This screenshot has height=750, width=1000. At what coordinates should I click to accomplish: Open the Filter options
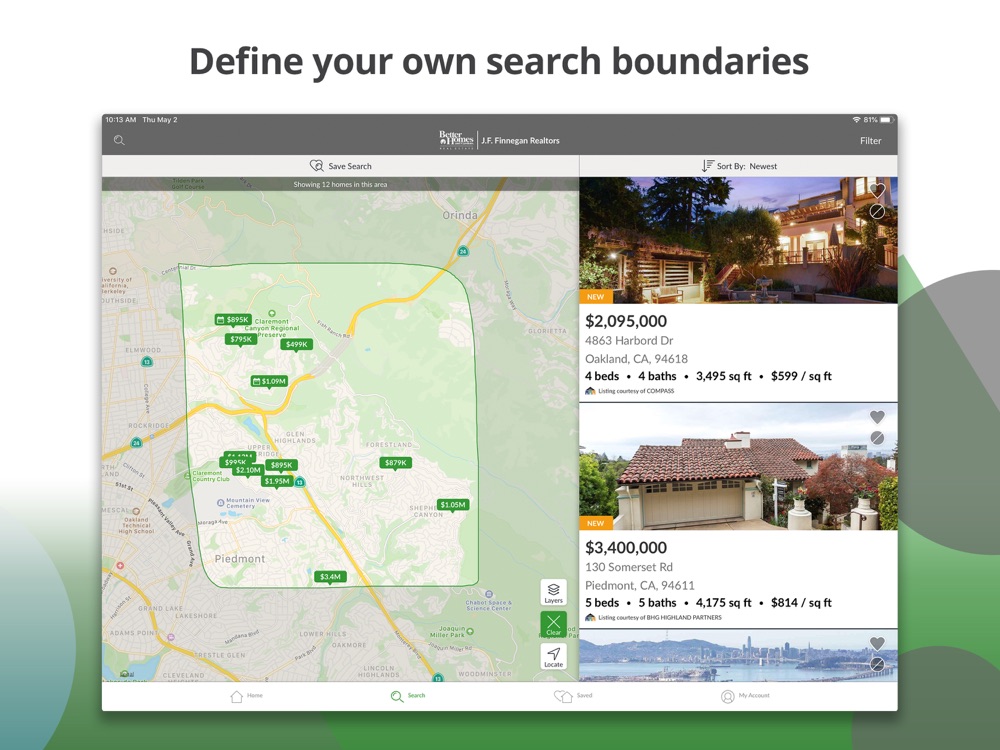click(x=871, y=140)
